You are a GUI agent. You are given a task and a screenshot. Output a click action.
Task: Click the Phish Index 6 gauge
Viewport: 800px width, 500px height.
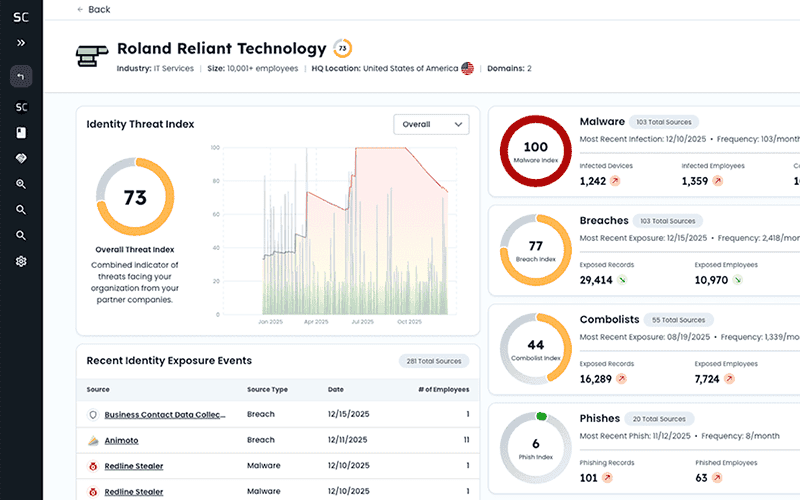[536, 448]
